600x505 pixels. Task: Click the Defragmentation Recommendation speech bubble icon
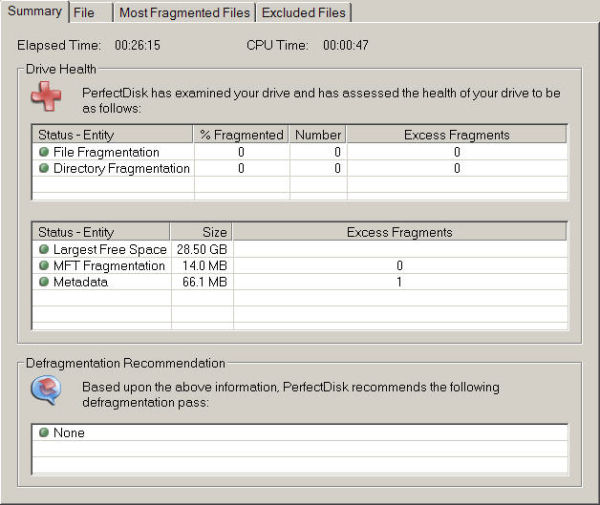(46, 390)
